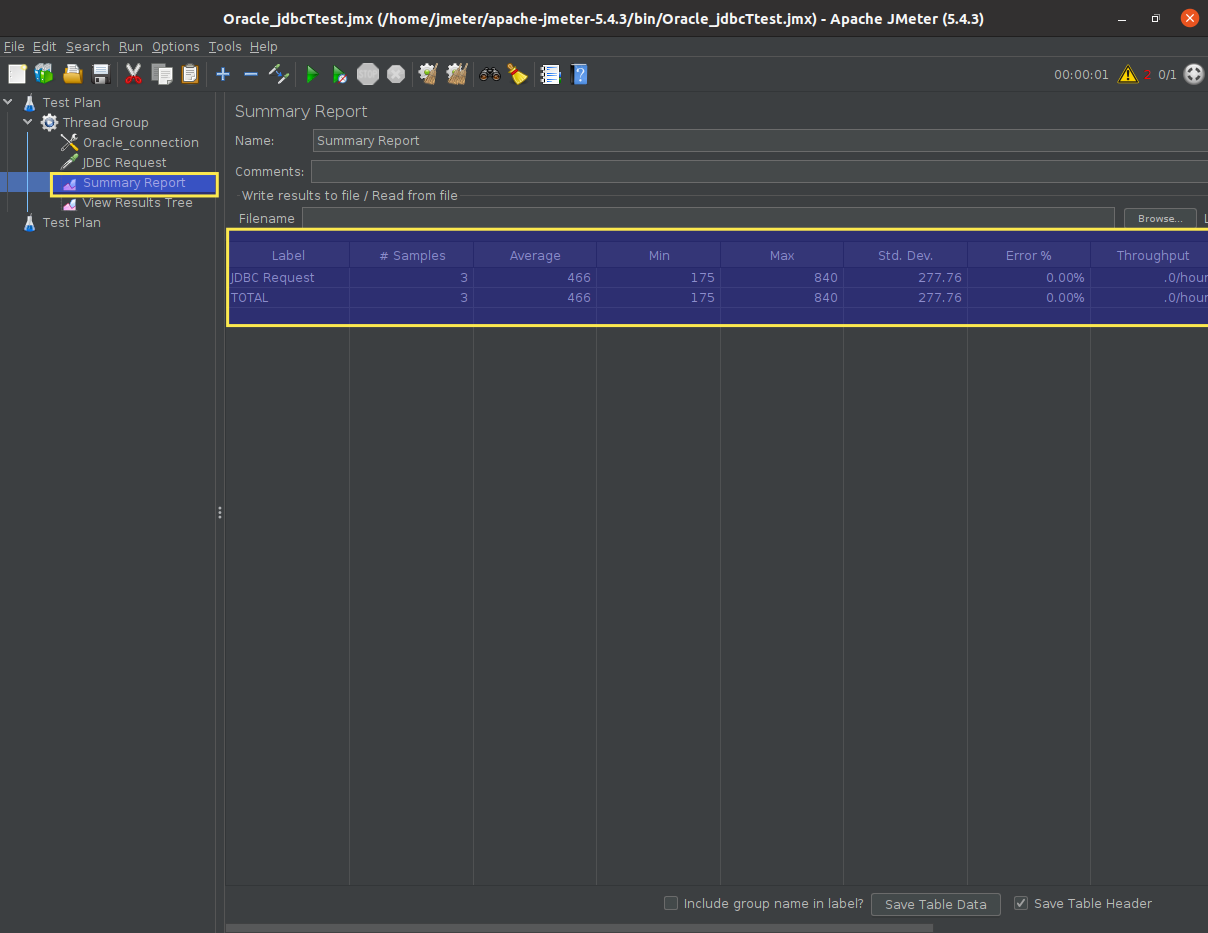Click the Max column header

click(782, 255)
